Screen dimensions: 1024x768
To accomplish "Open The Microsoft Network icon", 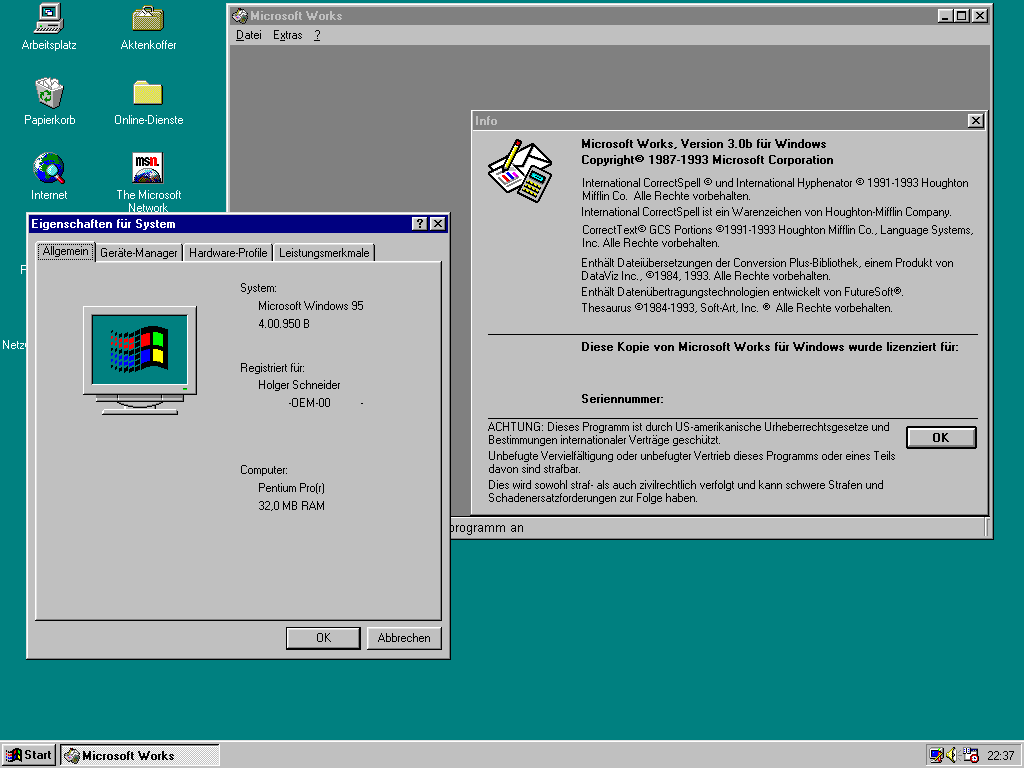I will 148,168.
